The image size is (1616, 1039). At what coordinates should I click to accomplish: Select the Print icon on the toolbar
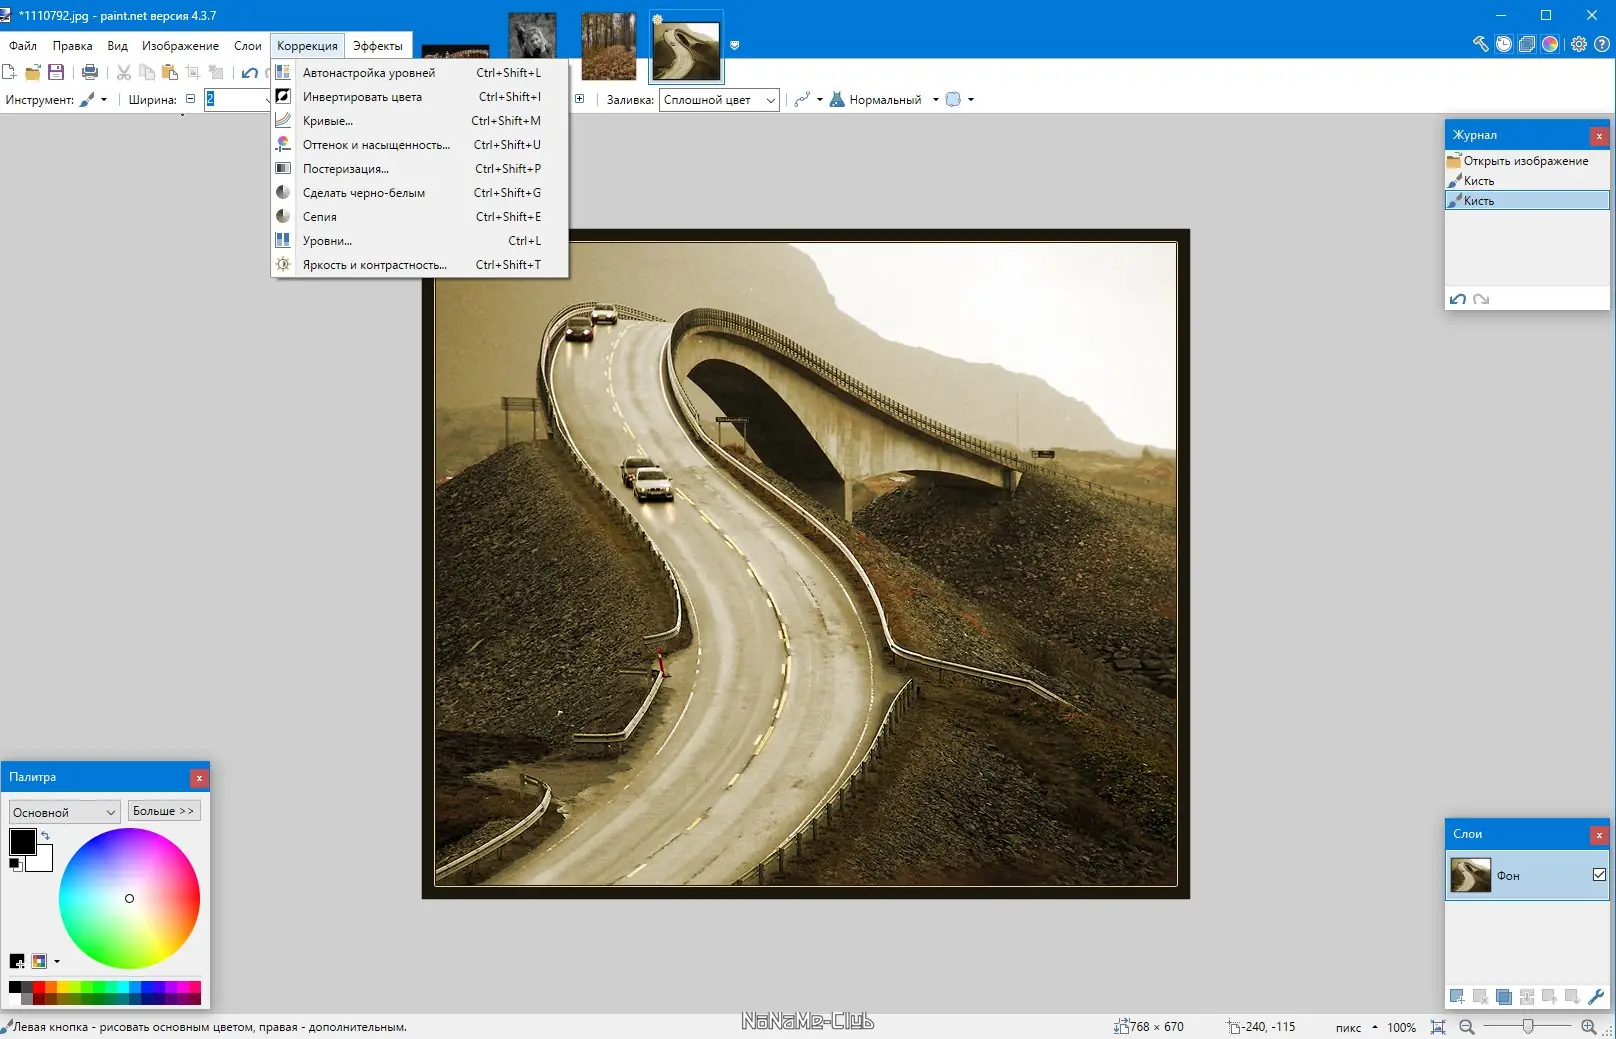[x=88, y=73]
